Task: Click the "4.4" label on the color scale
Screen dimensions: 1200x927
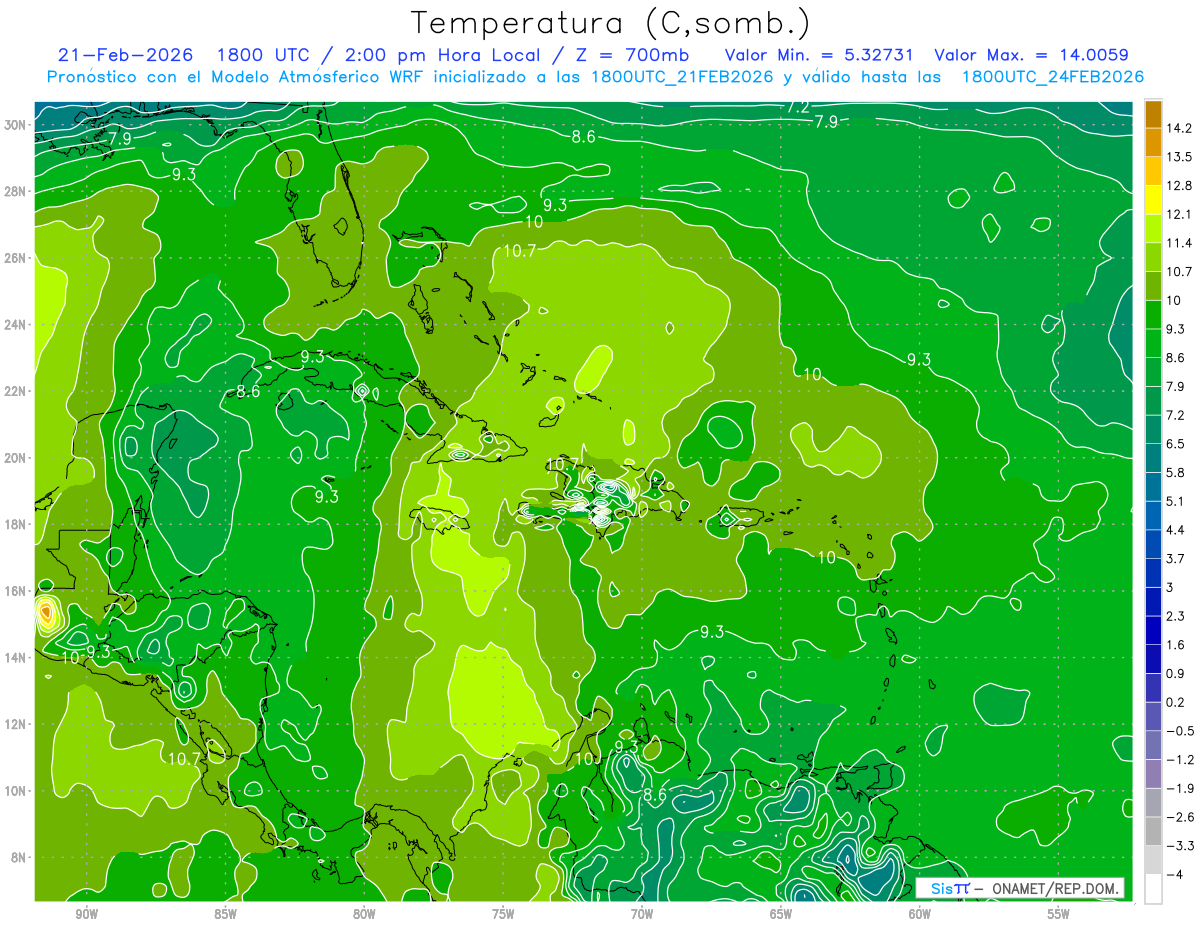Action: click(1176, 530)
